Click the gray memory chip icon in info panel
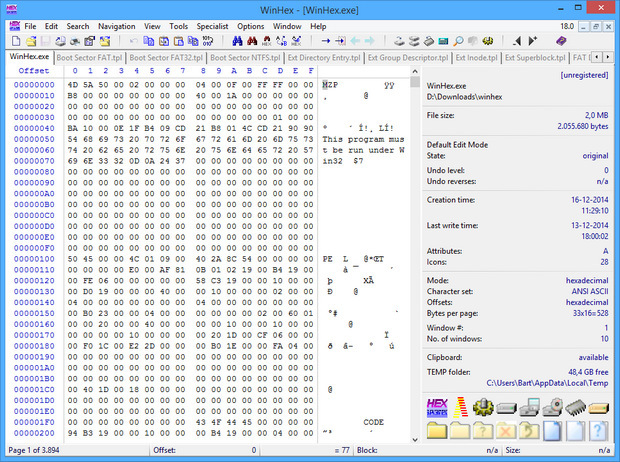Viewport: 620px width, 462px height. click(575, 408)
